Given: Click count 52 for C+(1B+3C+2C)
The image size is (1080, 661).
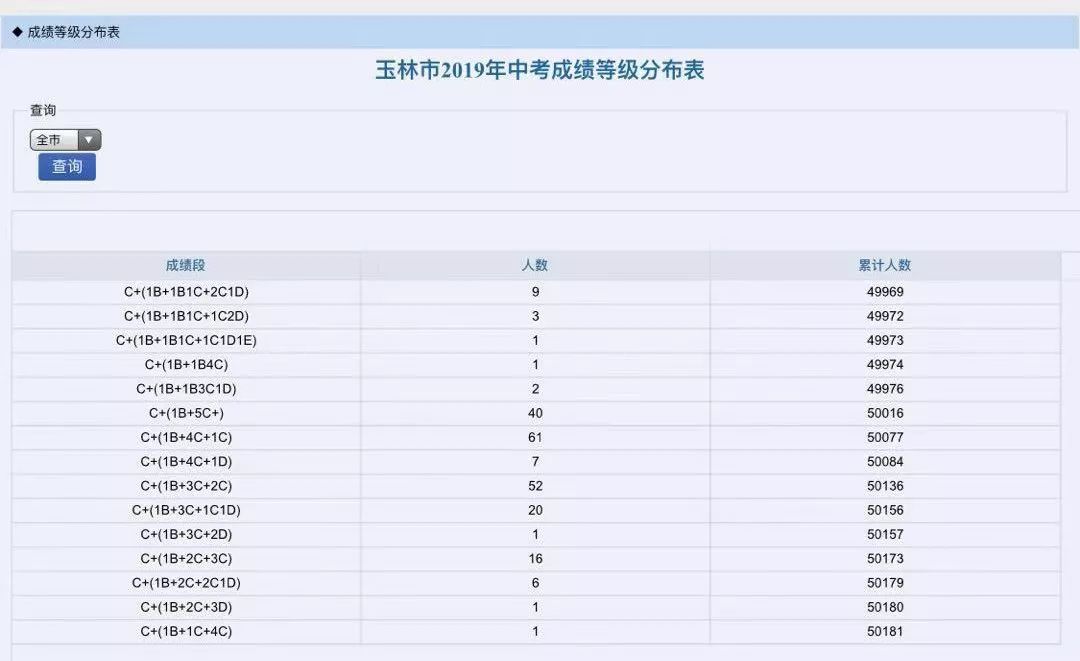Looking at the screenshot, I should [x=535, y=486].
